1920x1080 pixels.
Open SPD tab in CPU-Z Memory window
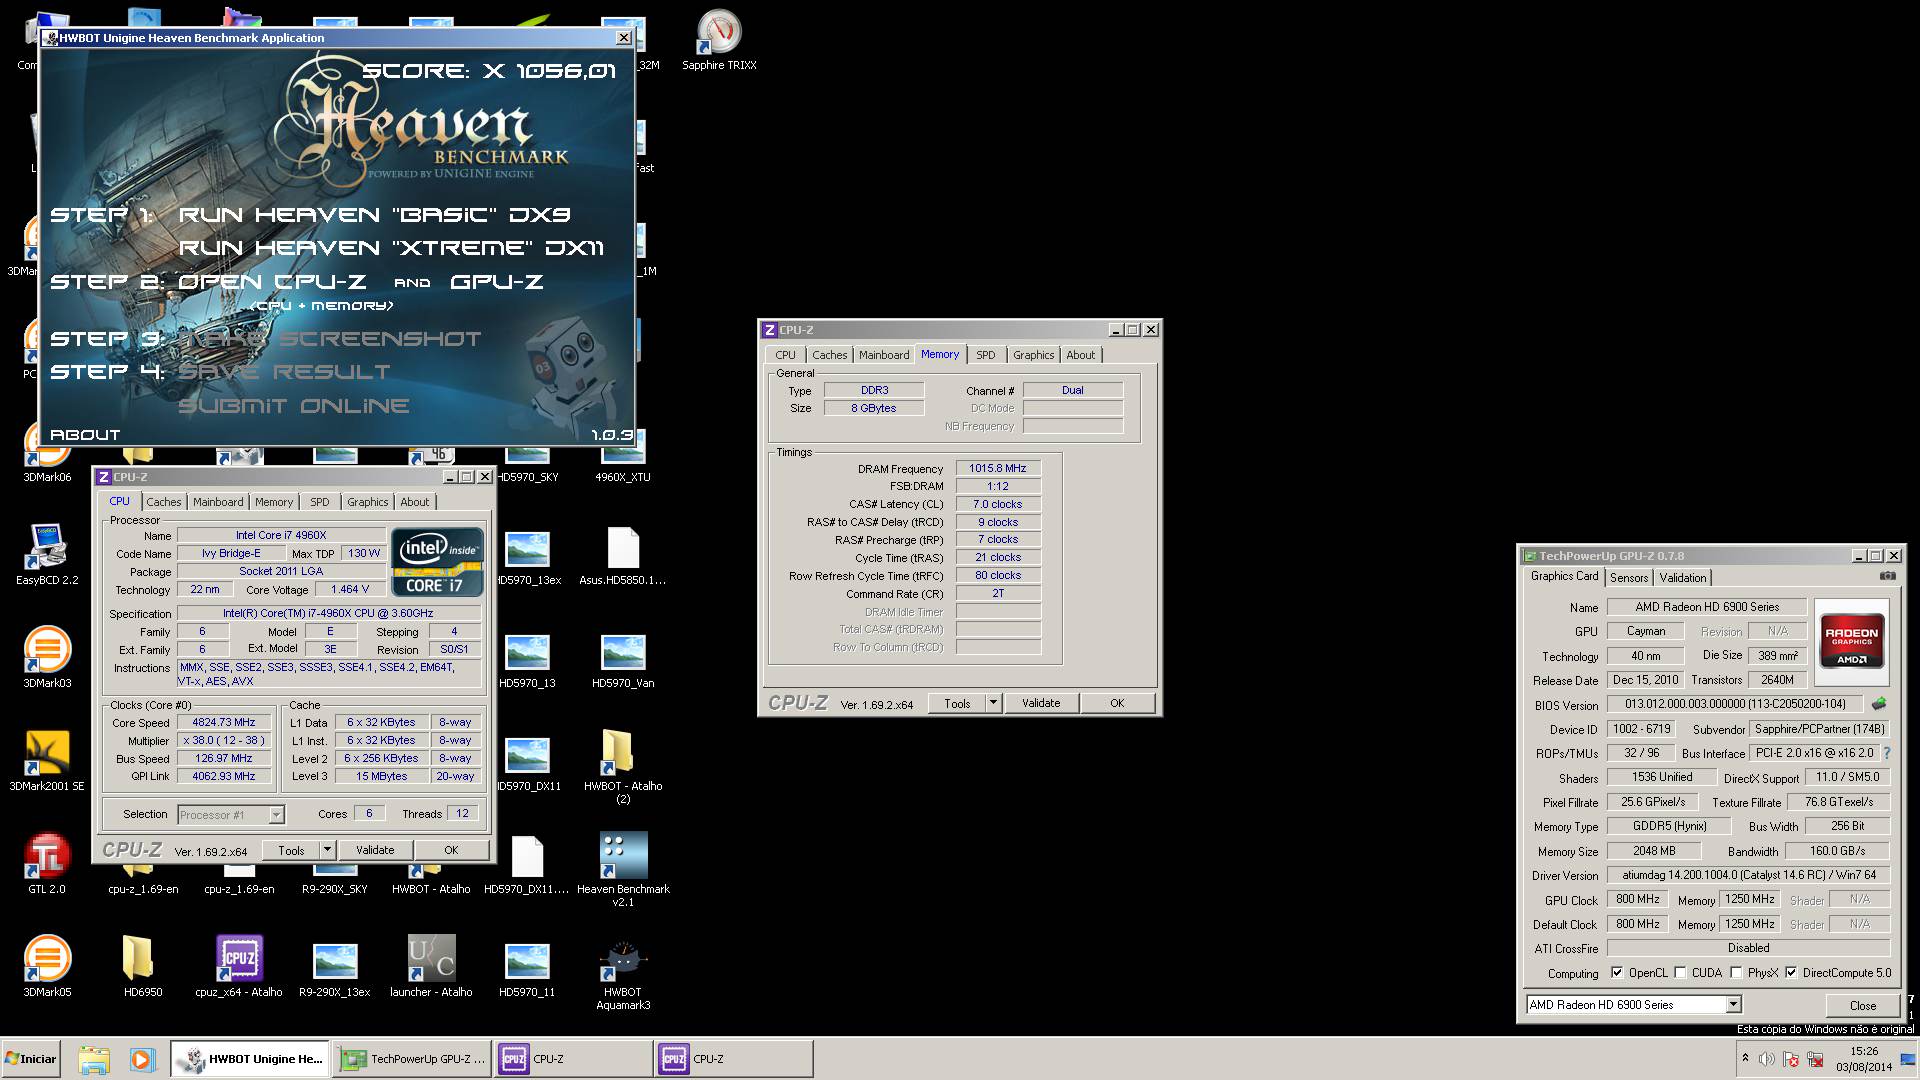tap(986, 355)
